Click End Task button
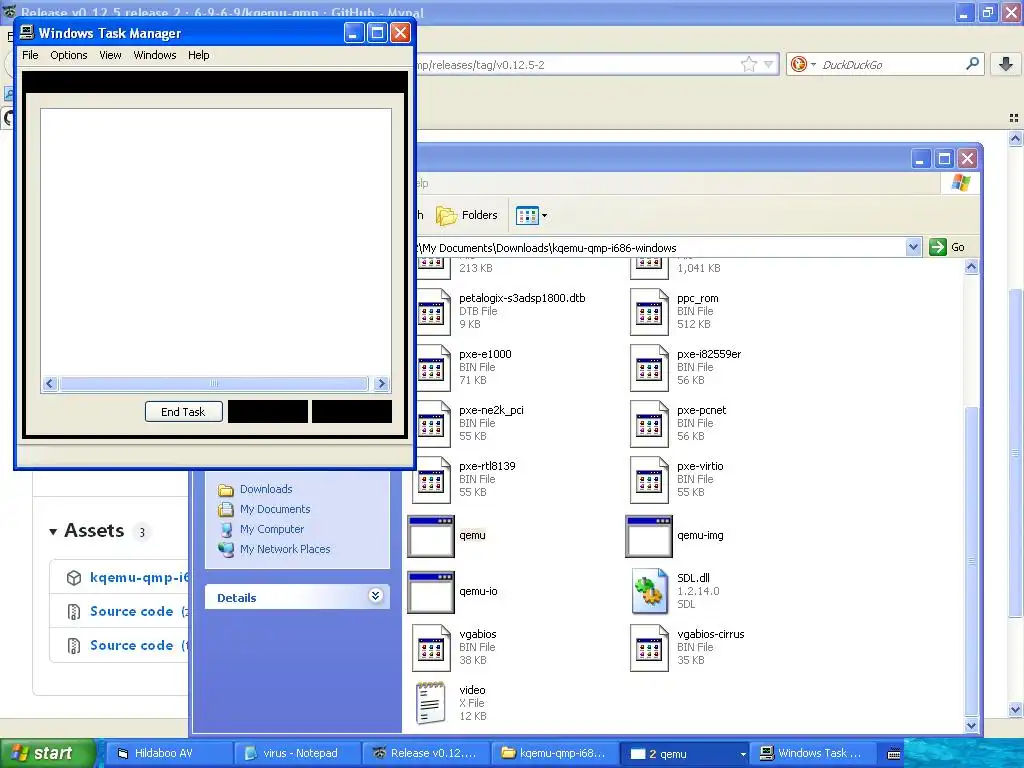1024x768 pixels. click(184, 411)
